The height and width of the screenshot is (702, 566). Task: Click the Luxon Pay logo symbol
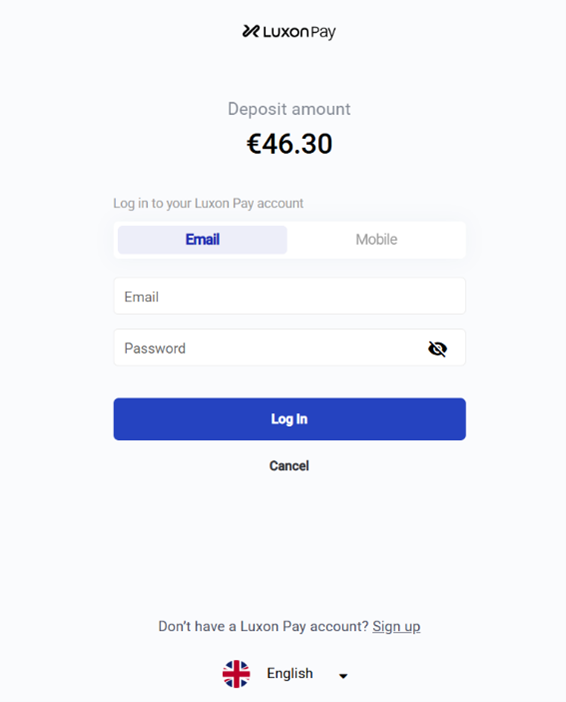251,31
